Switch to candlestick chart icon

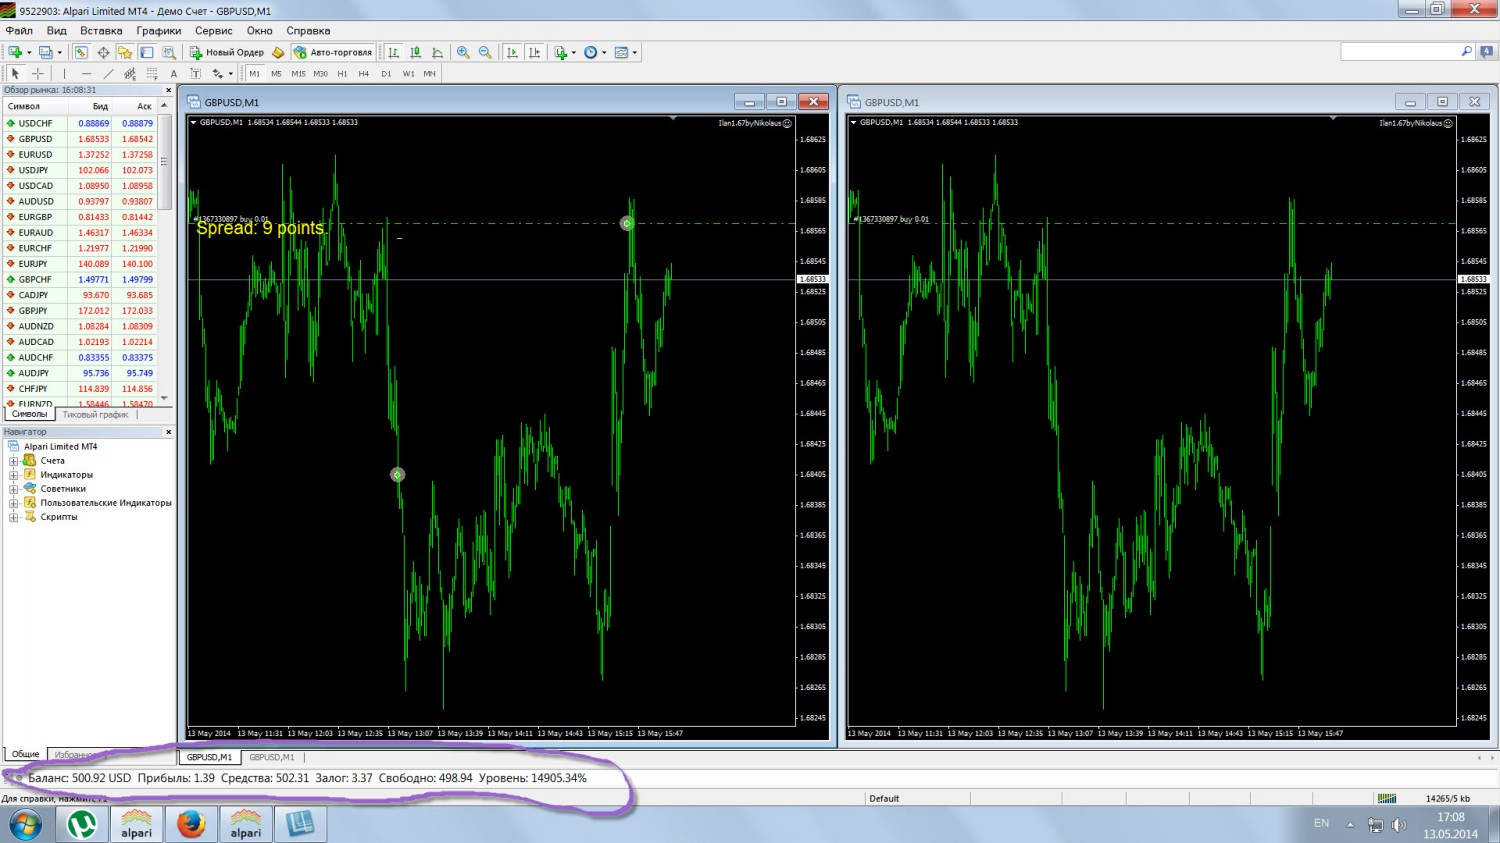416,52
